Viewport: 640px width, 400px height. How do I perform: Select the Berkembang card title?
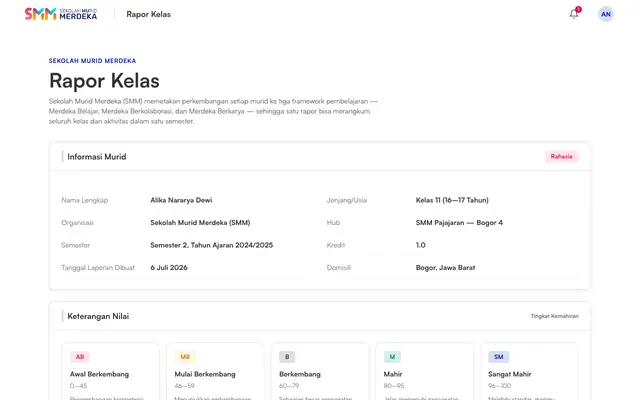300,374
